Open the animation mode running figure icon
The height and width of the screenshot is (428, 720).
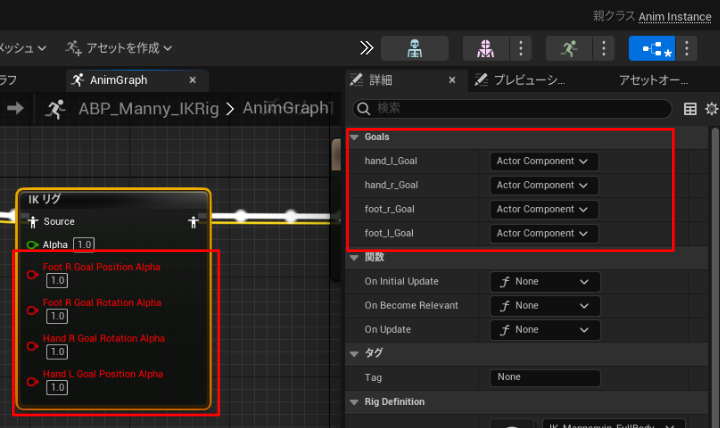(x=568, y=48)
